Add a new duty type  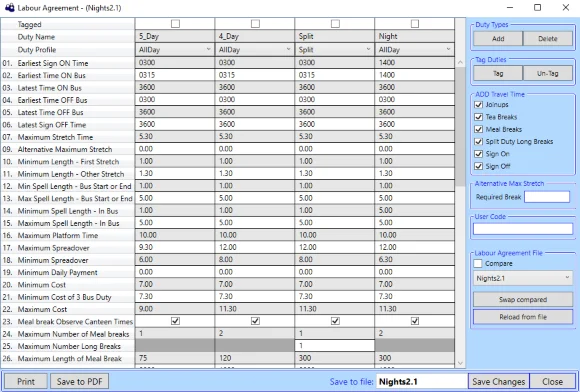coord(498,38)
